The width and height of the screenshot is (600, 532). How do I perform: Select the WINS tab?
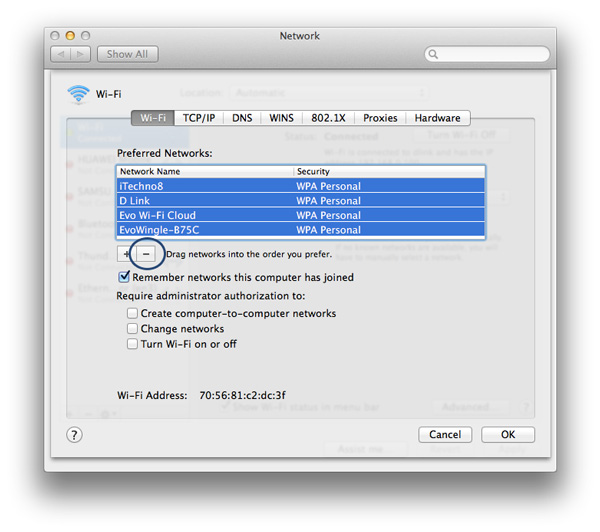coord(281,118)
